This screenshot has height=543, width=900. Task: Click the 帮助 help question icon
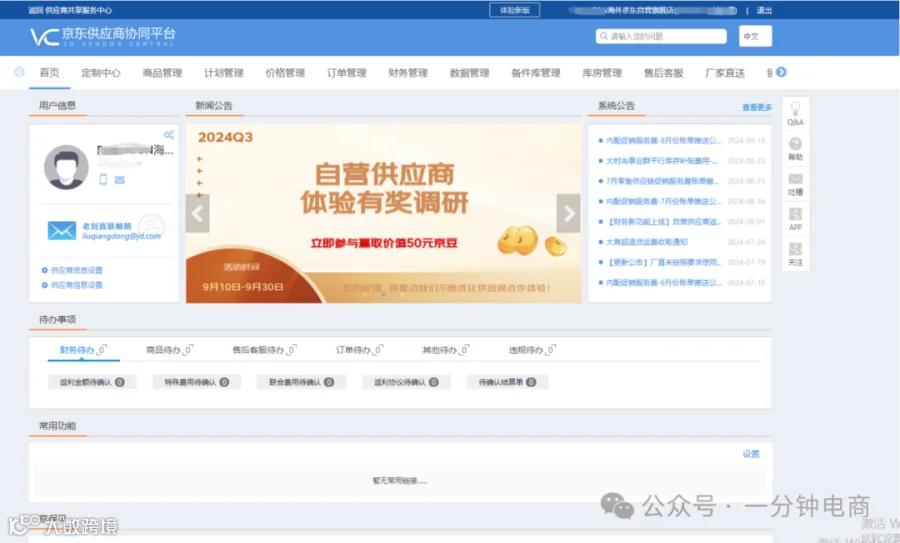796,143
